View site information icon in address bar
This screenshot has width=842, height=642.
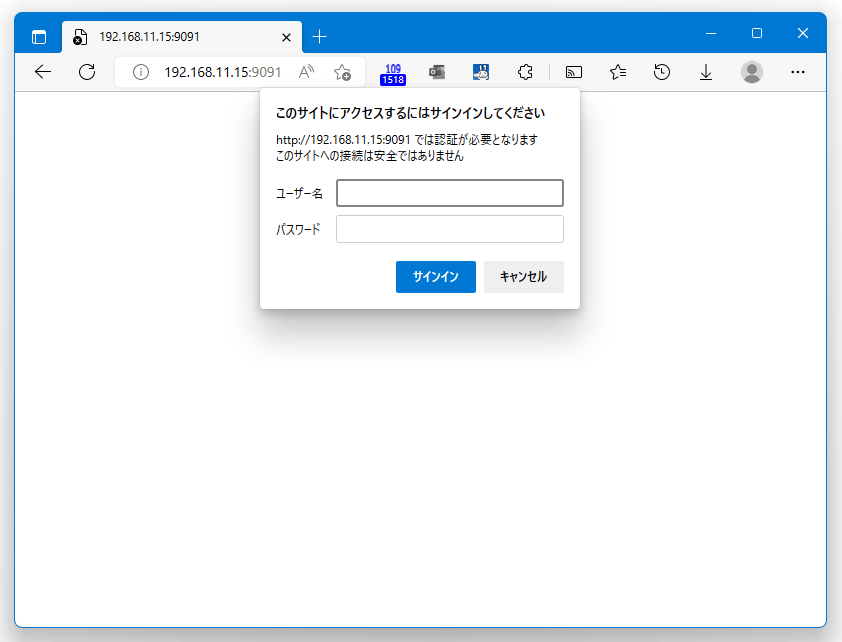tap(141, 72)
